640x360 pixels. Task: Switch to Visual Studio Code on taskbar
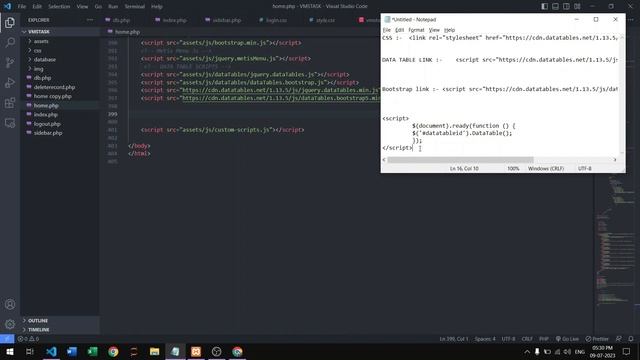click(x=51, y=351)
